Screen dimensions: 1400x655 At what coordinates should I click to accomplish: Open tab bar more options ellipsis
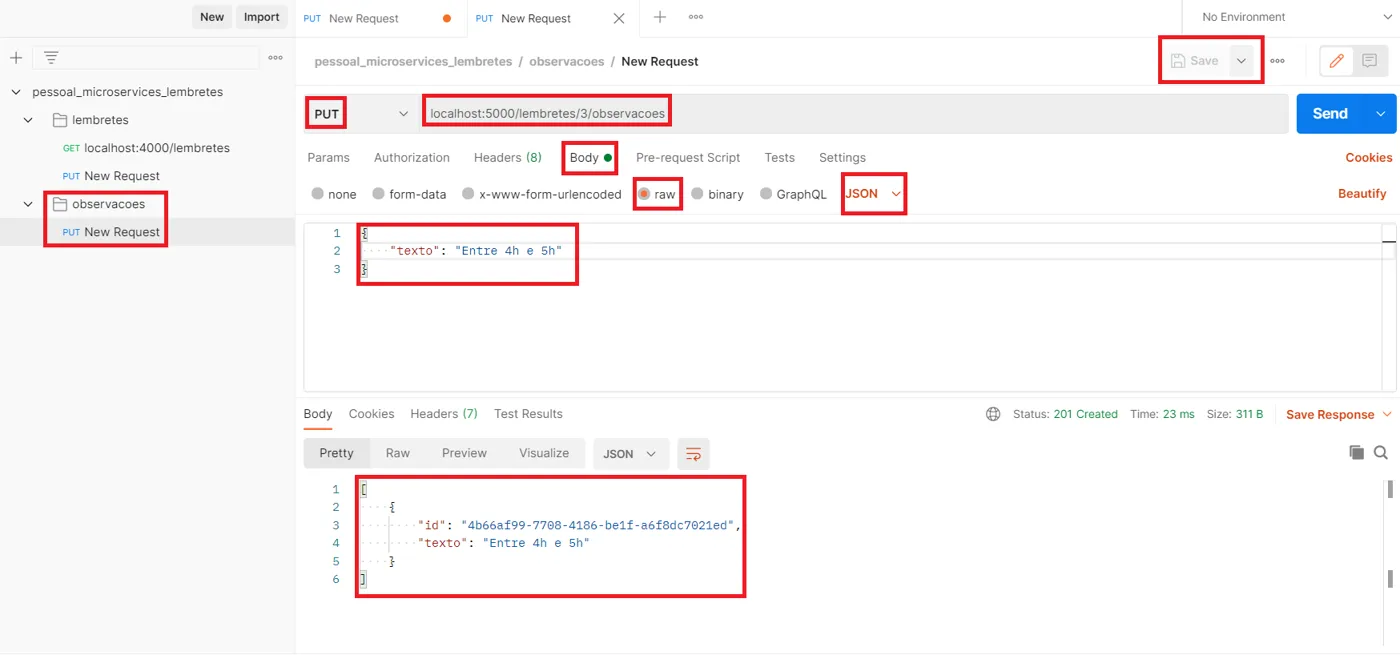coord(696,17)
